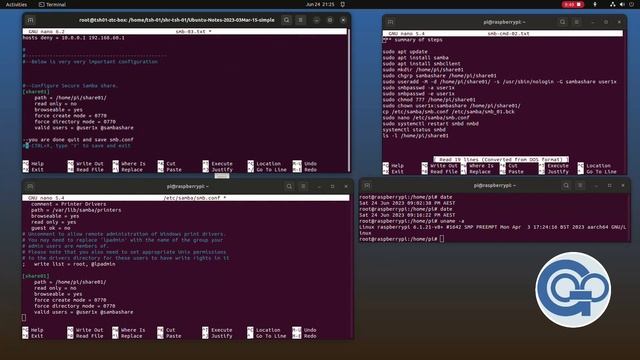Open hamburger menu in date/uname terminal window
Viewport: 640px width, 360px height.
coord(580,185)
